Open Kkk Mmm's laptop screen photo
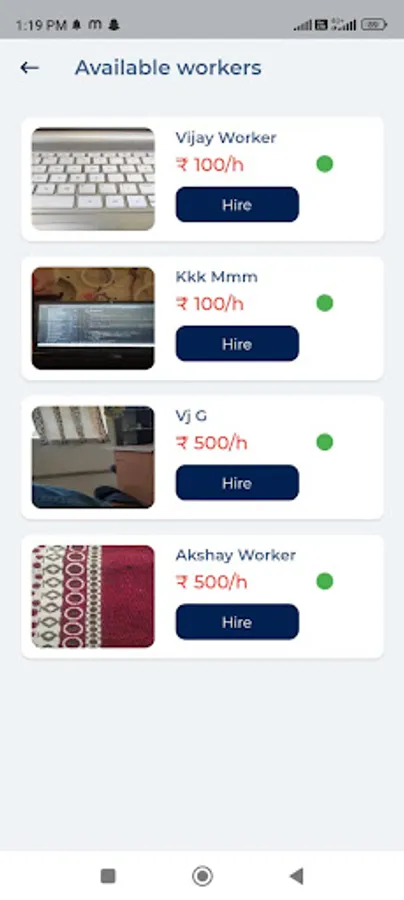Screen dimensions: 404x900 pos(93,318)
